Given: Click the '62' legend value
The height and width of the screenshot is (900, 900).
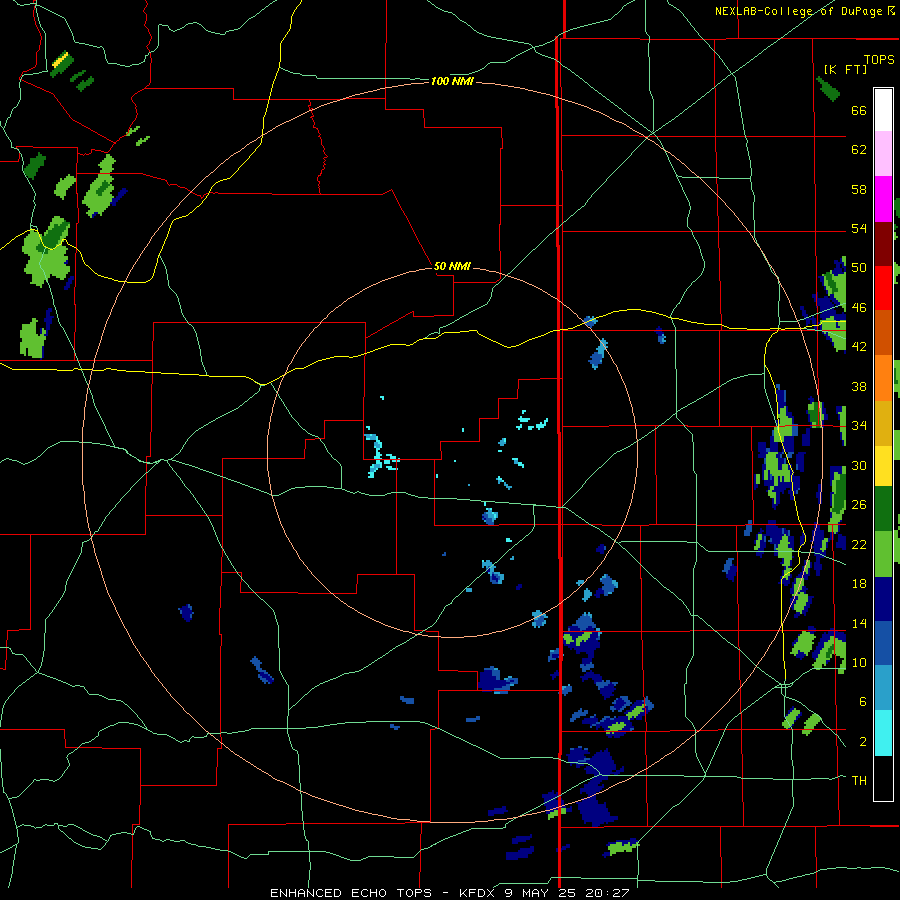Looking at the screenshot, I should point(859,149).
